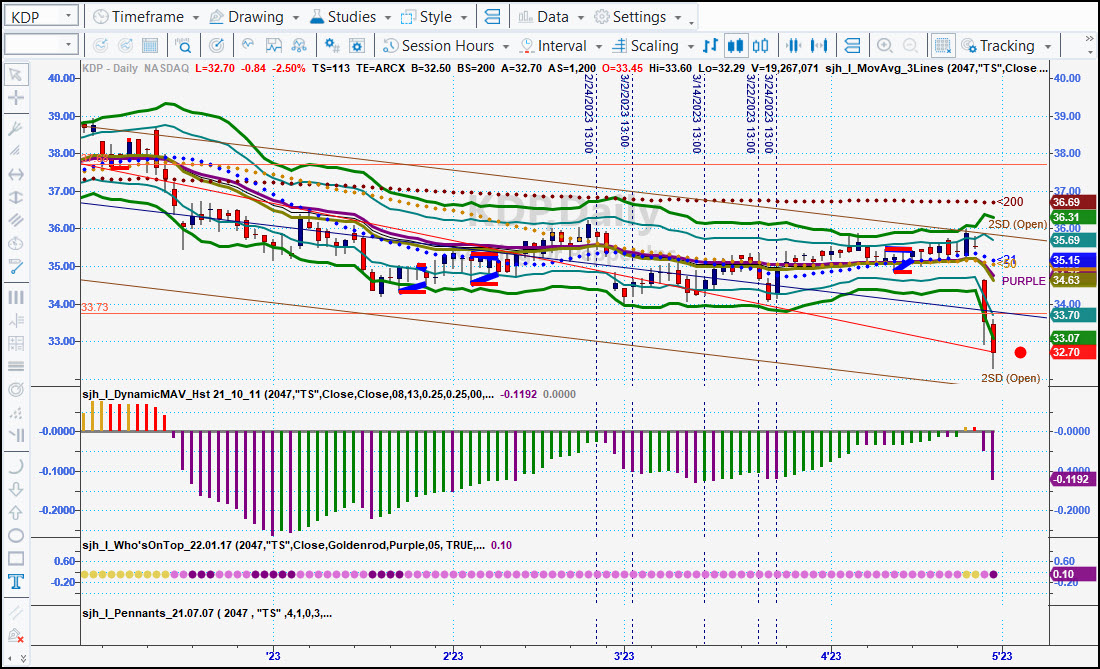Switch chart to hollow candlestick style
The width and height of the screenshot is (1100, 669).
click(760, 46)
